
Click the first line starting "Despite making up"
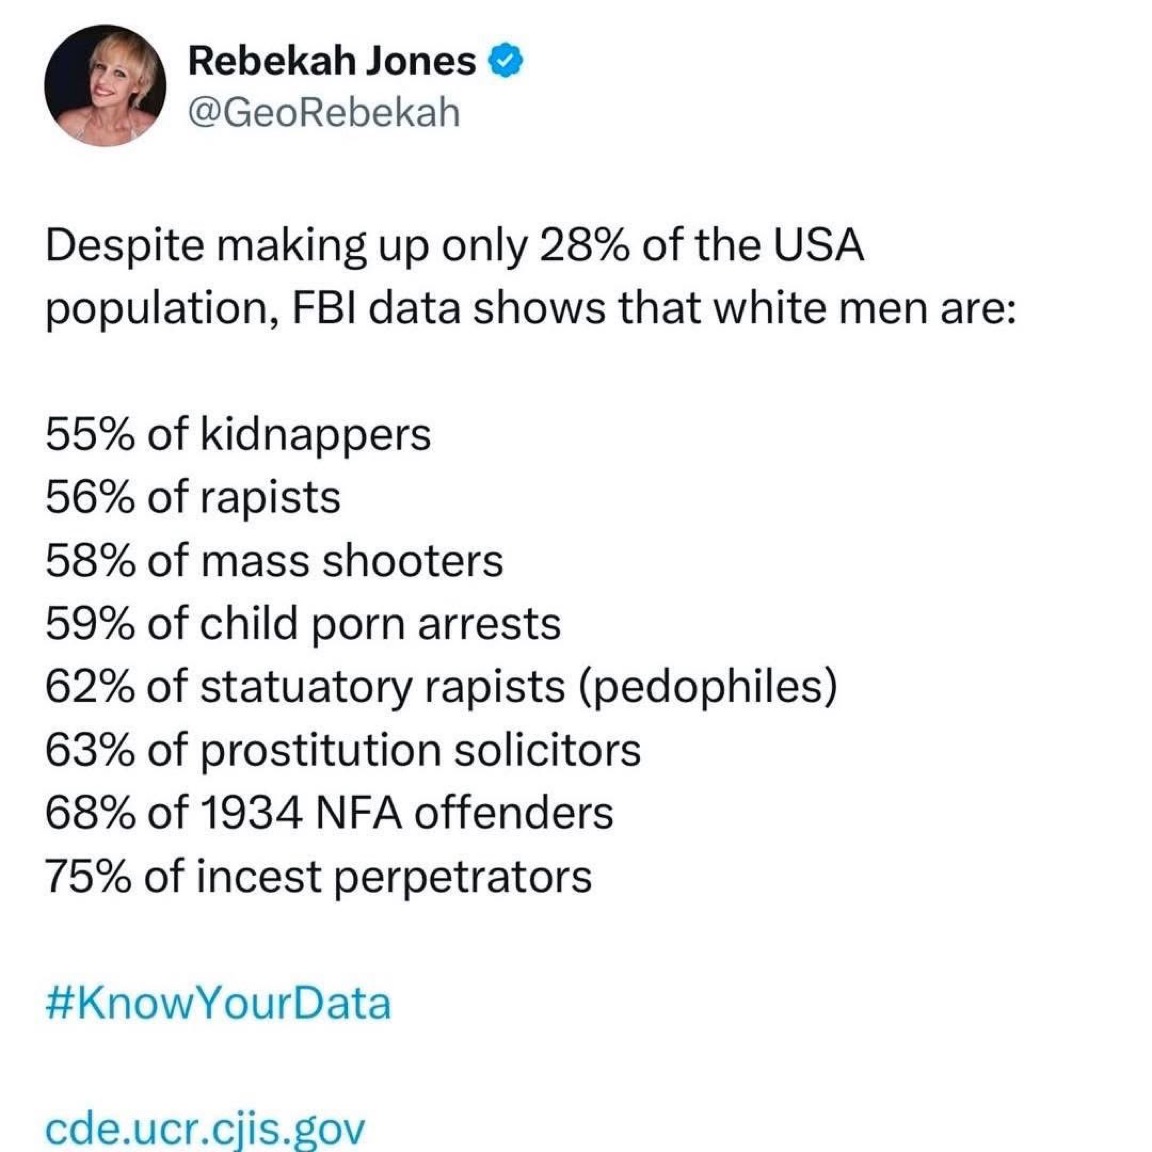click(x=454, y=245)
